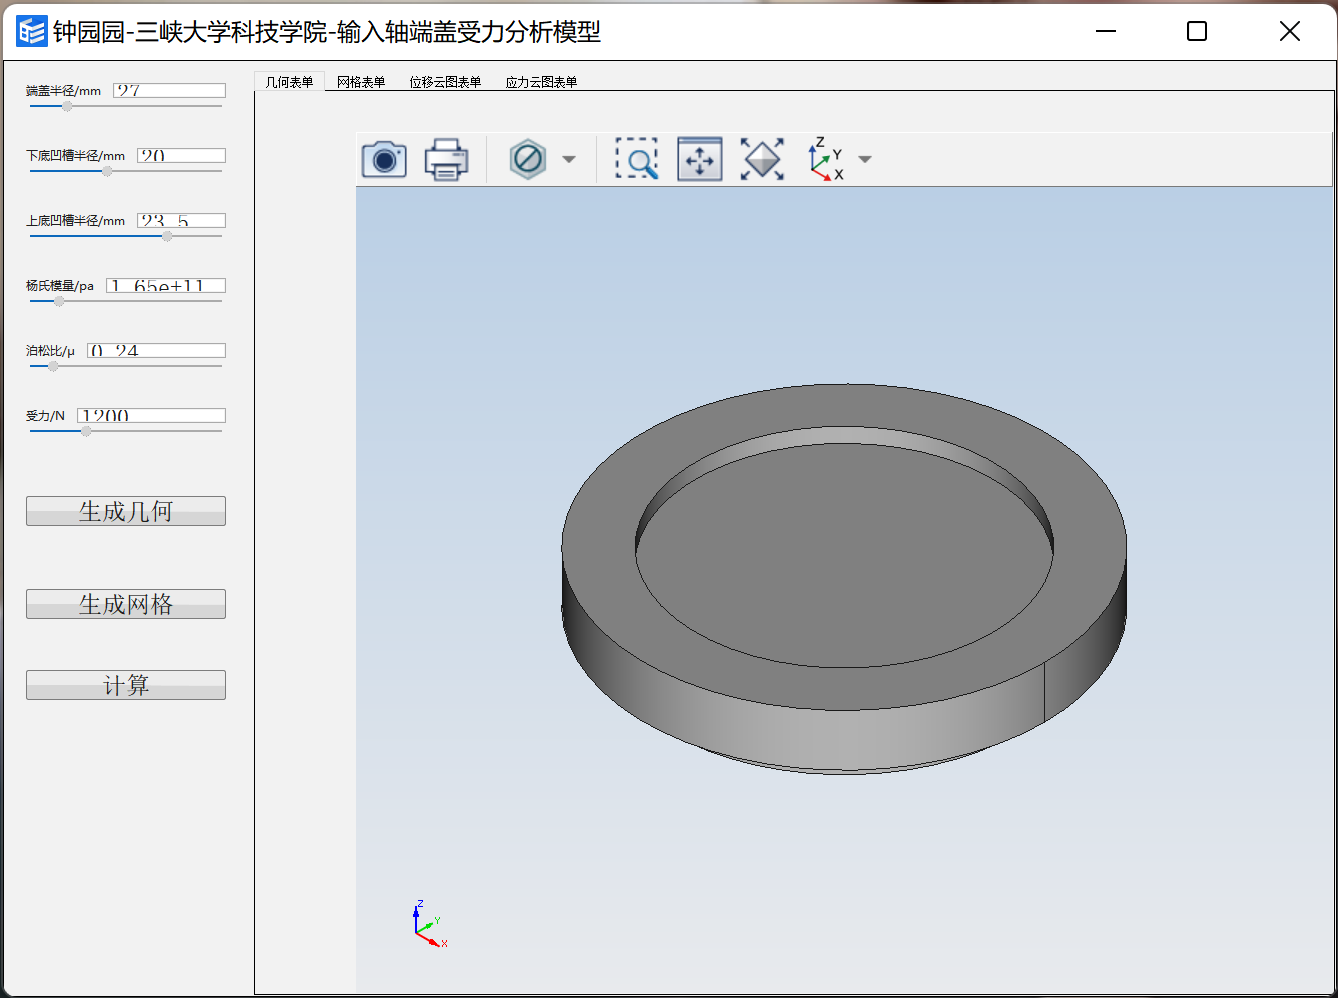Click the XYZ axis view orientation icon

click(x=826, y=159)
